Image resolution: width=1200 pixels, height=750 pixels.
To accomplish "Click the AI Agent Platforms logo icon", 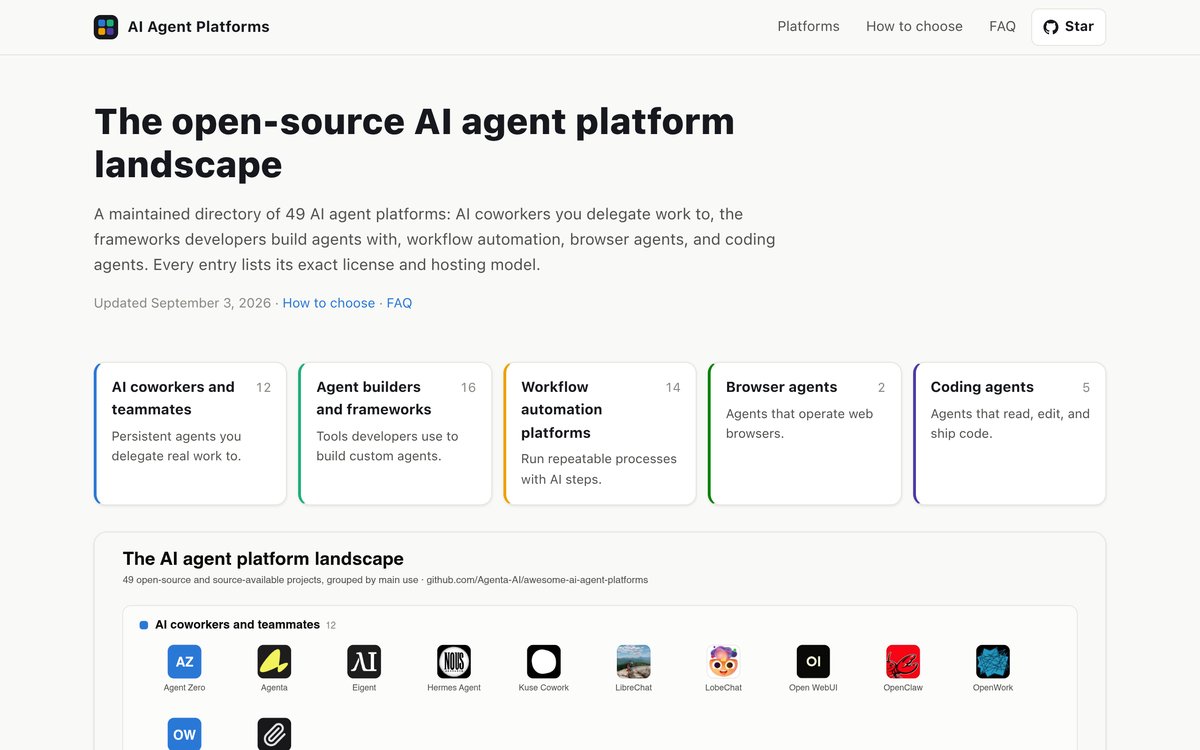I will [106, 27].
